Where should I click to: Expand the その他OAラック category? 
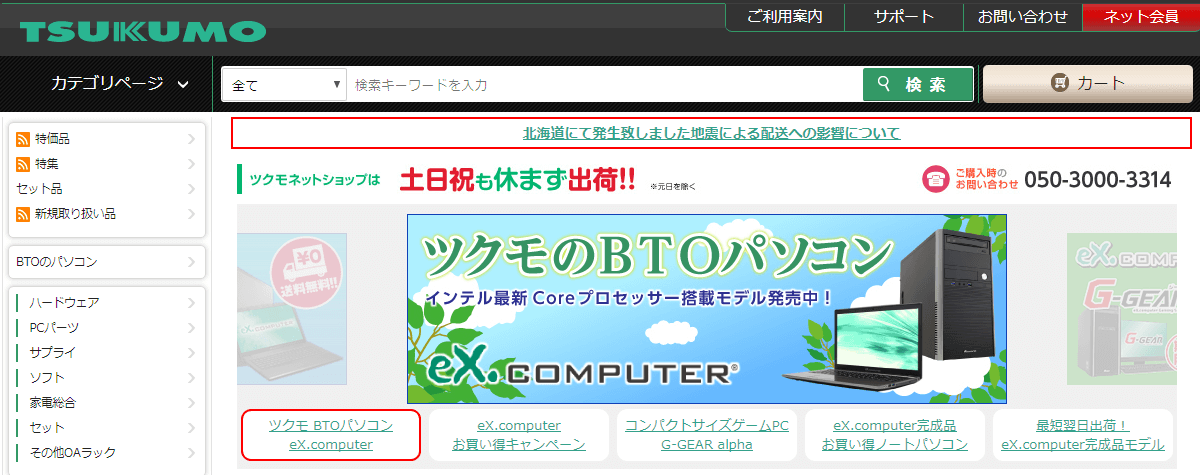[x=106, y=452]
